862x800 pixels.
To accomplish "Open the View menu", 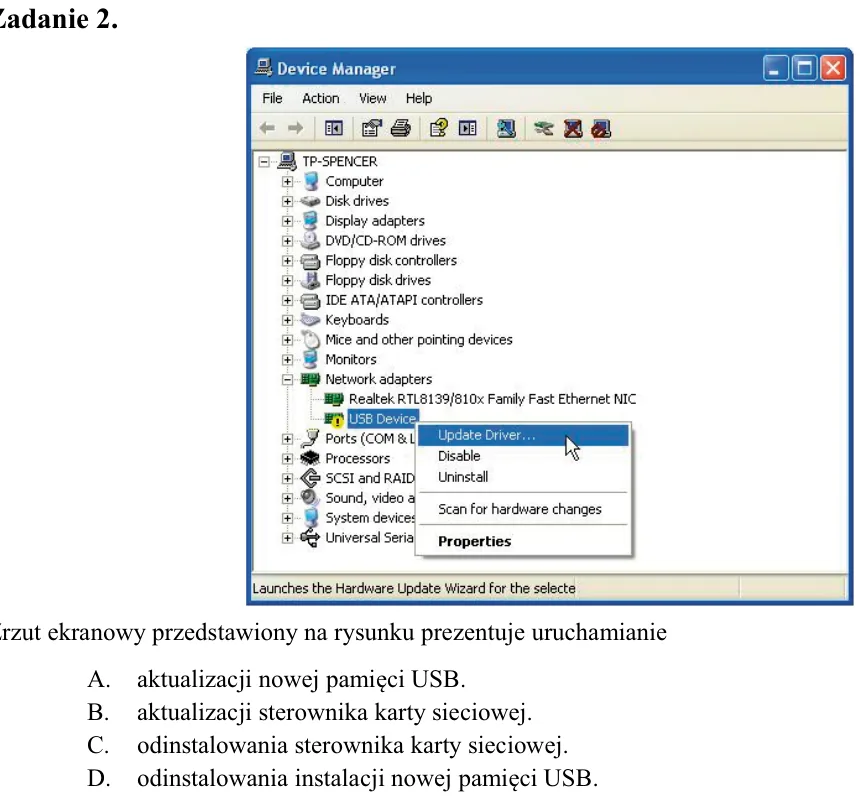I will 373,98.
